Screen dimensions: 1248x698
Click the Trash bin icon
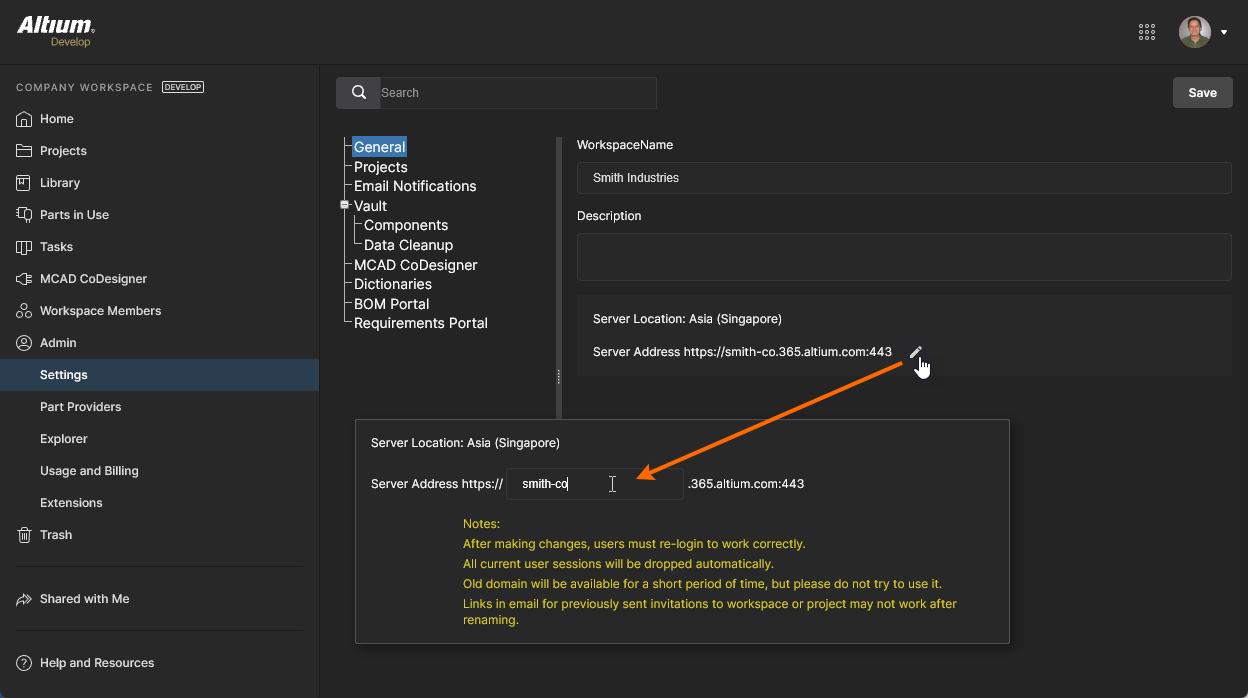coord(24,535)
